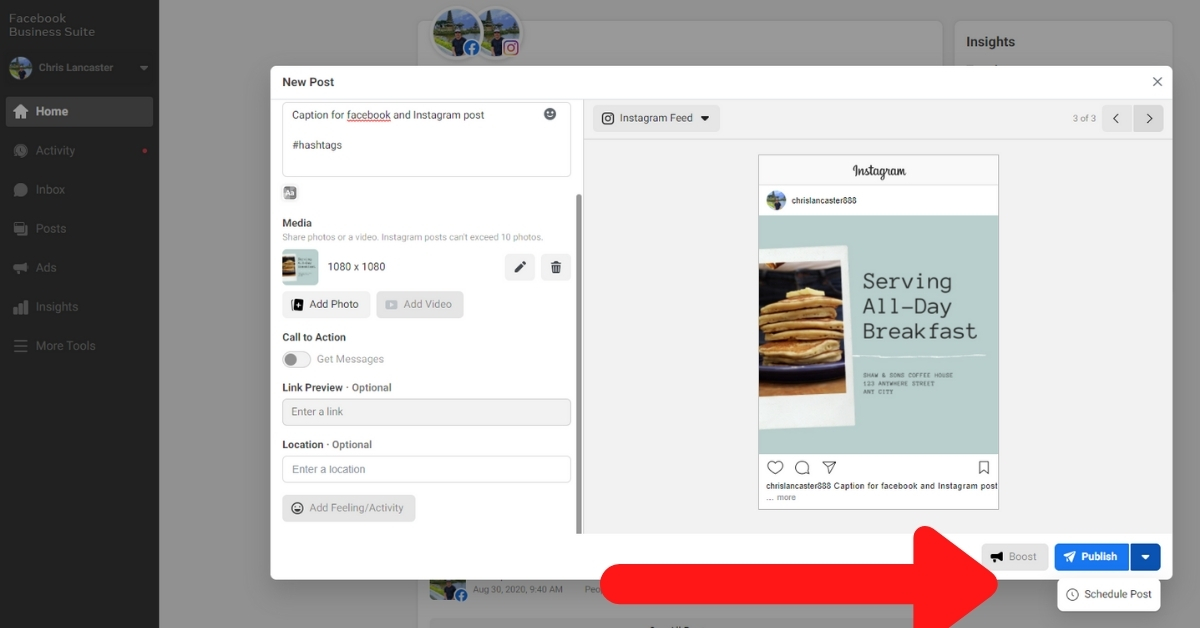
Task: Close the New Post dialog
Action: 1157,82
